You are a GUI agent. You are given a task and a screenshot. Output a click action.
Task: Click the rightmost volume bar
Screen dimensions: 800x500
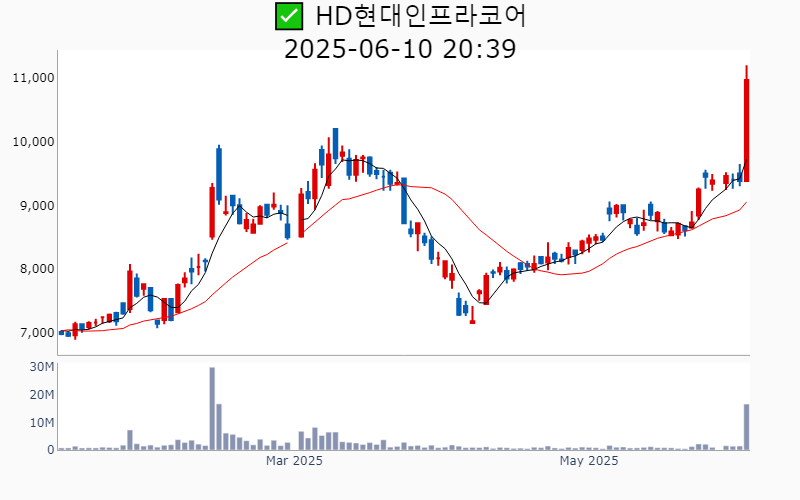(x=746, y=427)
